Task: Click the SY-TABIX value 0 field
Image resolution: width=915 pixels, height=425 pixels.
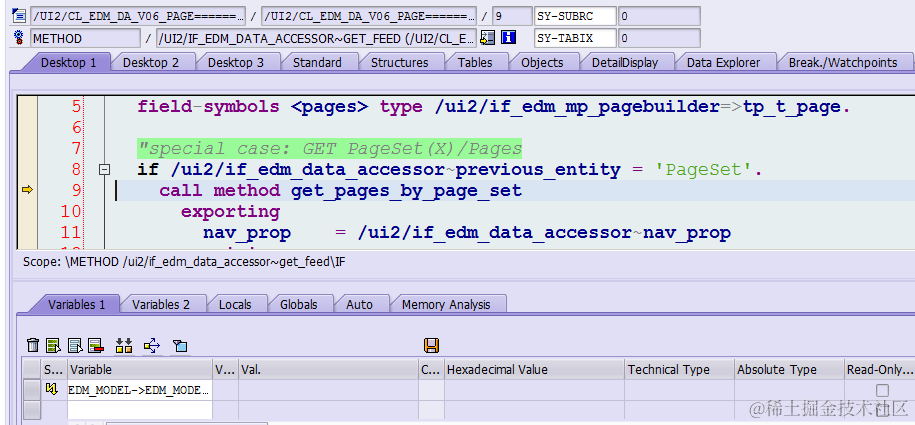Action: [659, 39]
